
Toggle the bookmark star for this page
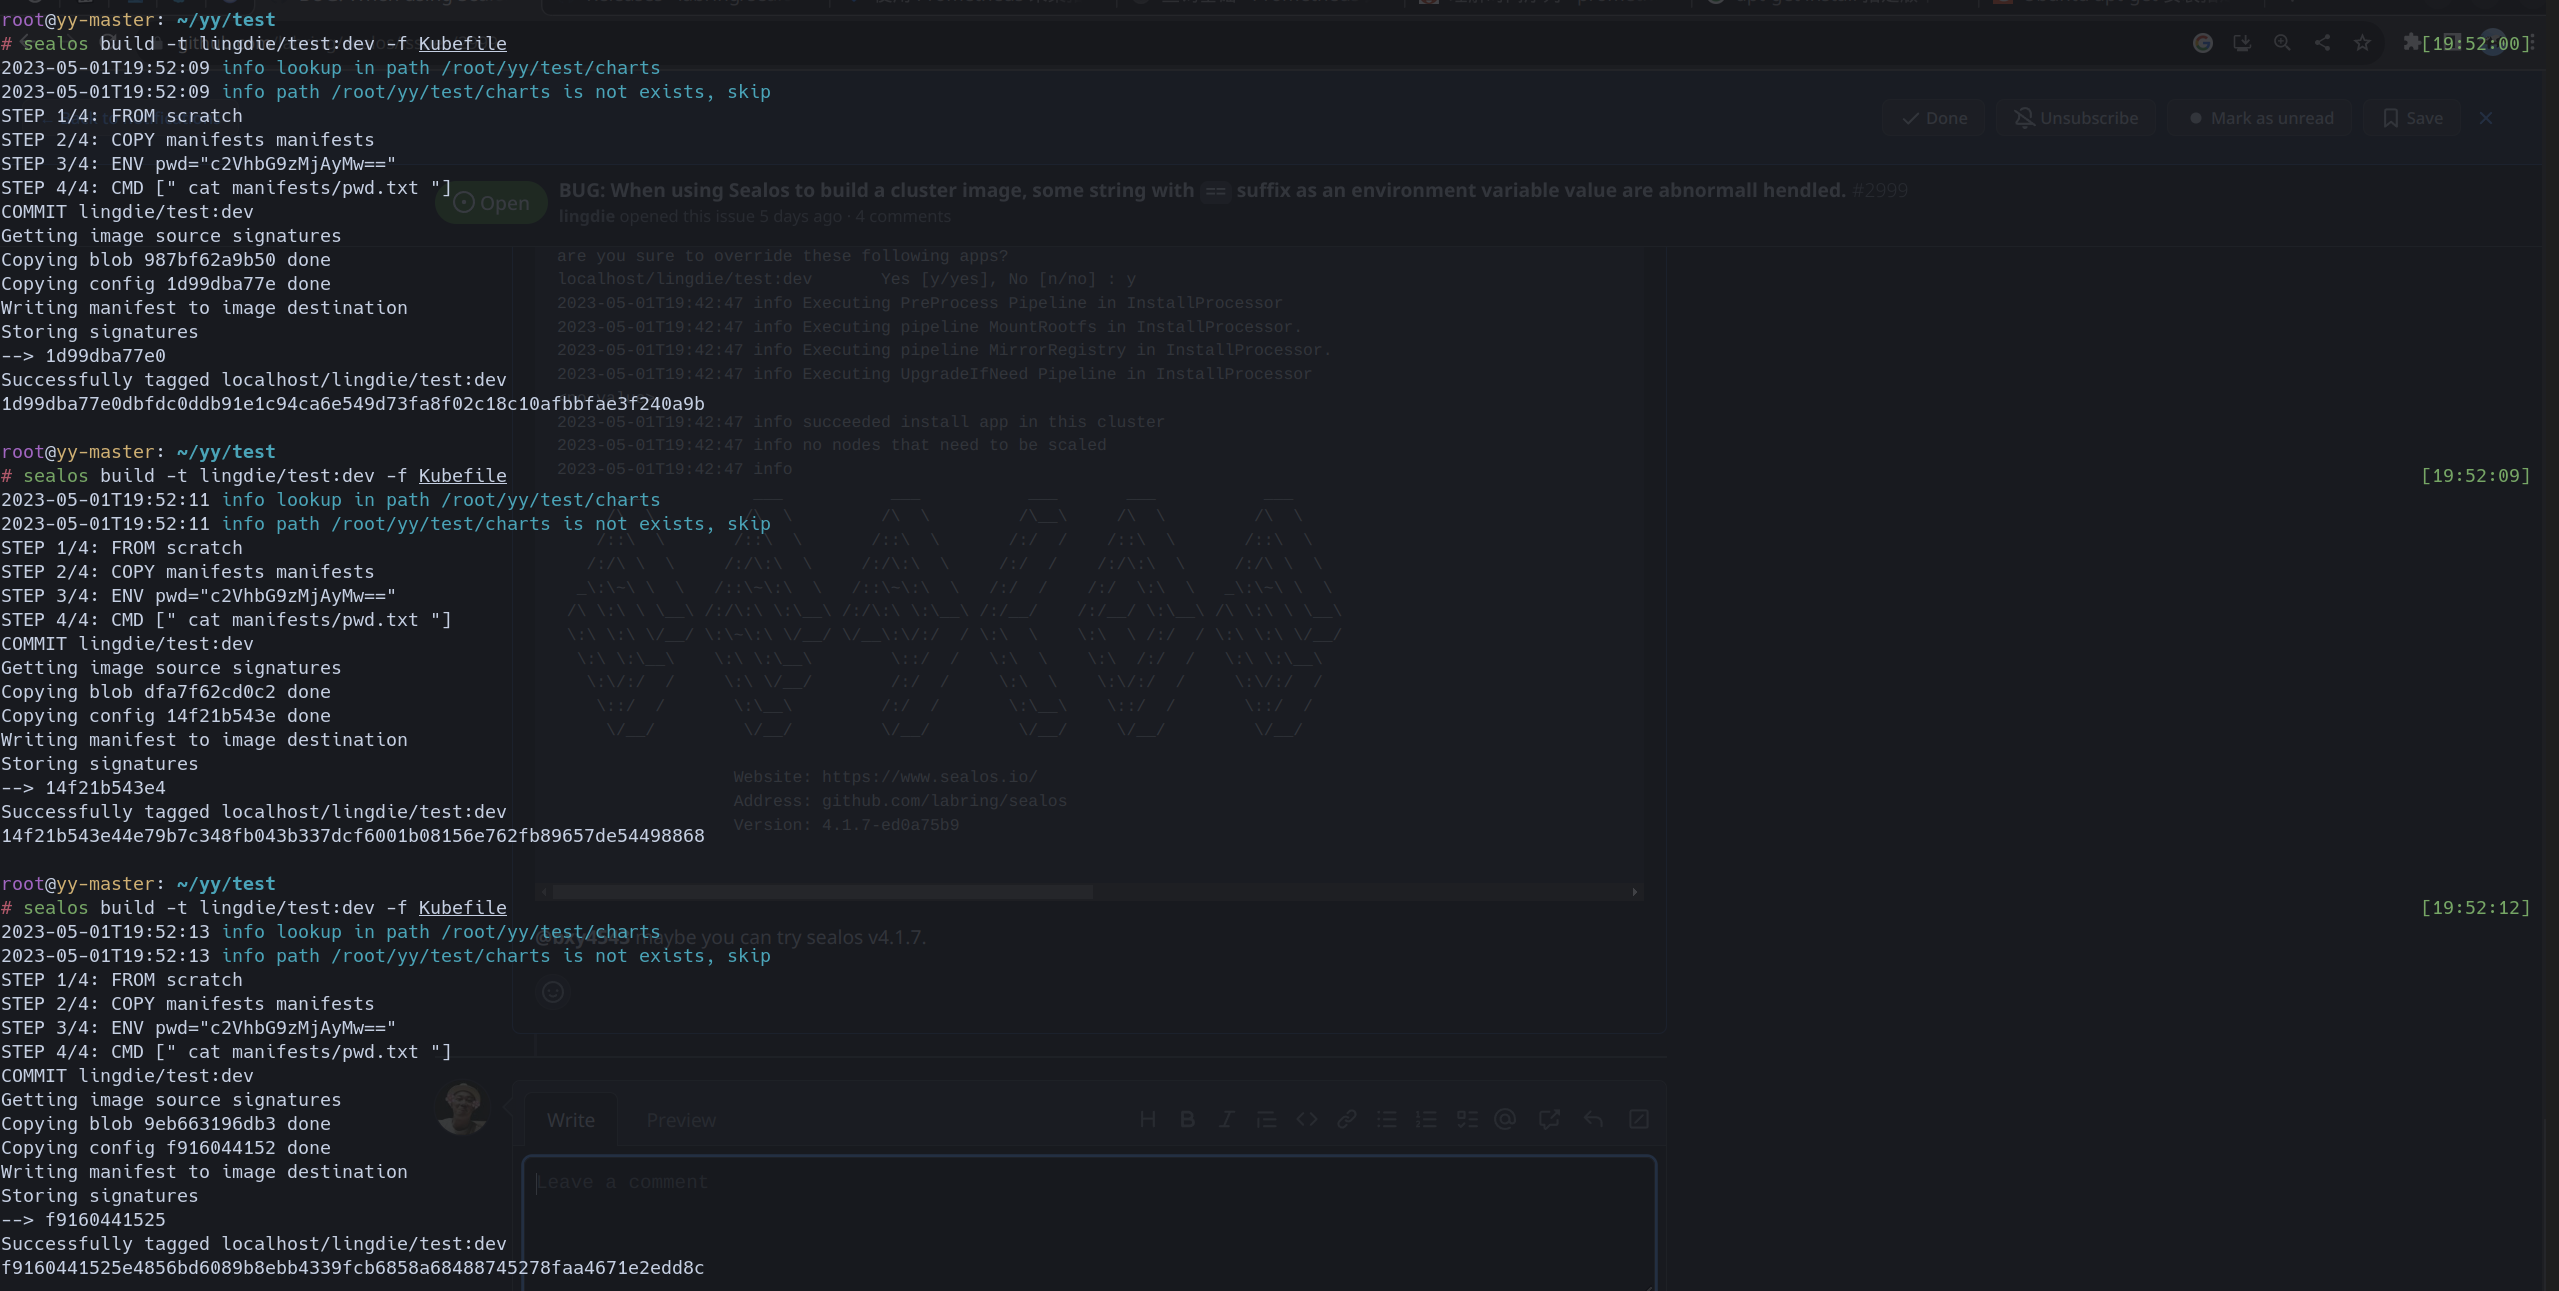click(x=2362, y=43)
